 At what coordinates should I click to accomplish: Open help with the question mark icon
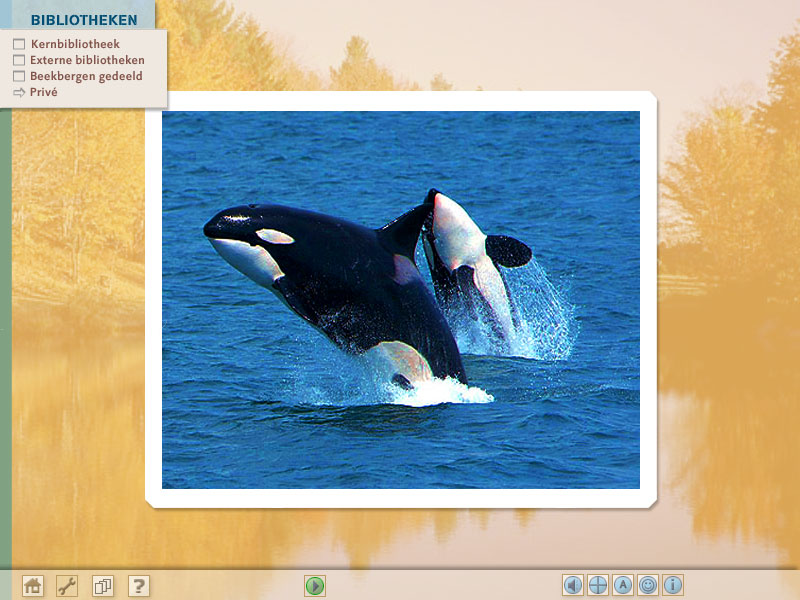[x=138, y=586]
